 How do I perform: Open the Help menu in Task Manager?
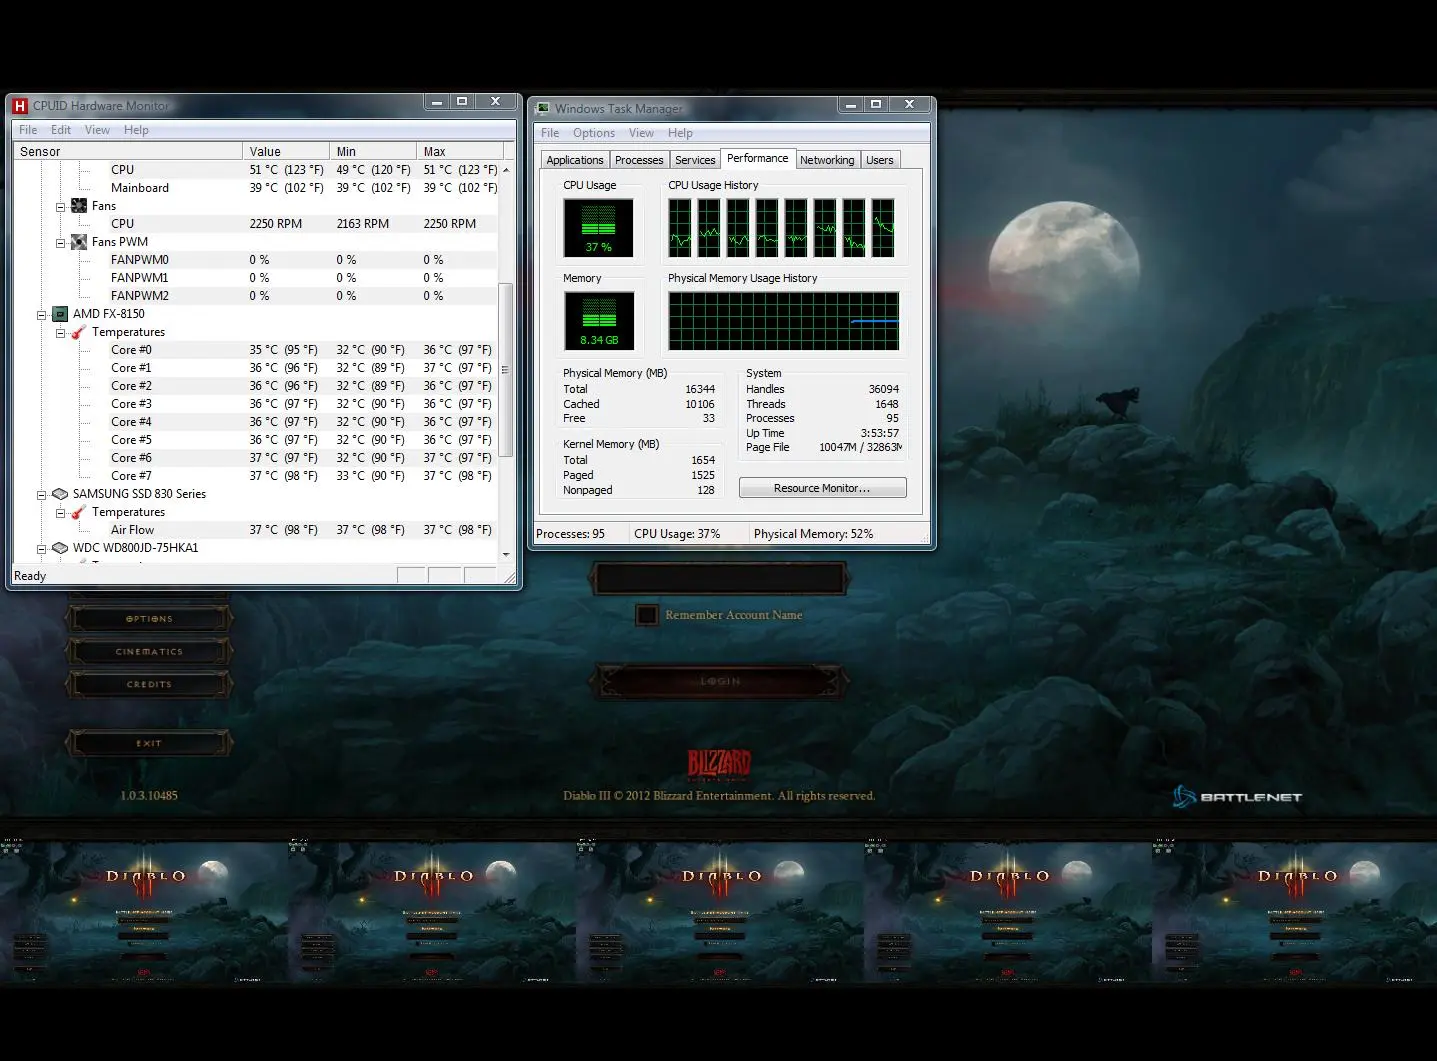pos(680,133)
